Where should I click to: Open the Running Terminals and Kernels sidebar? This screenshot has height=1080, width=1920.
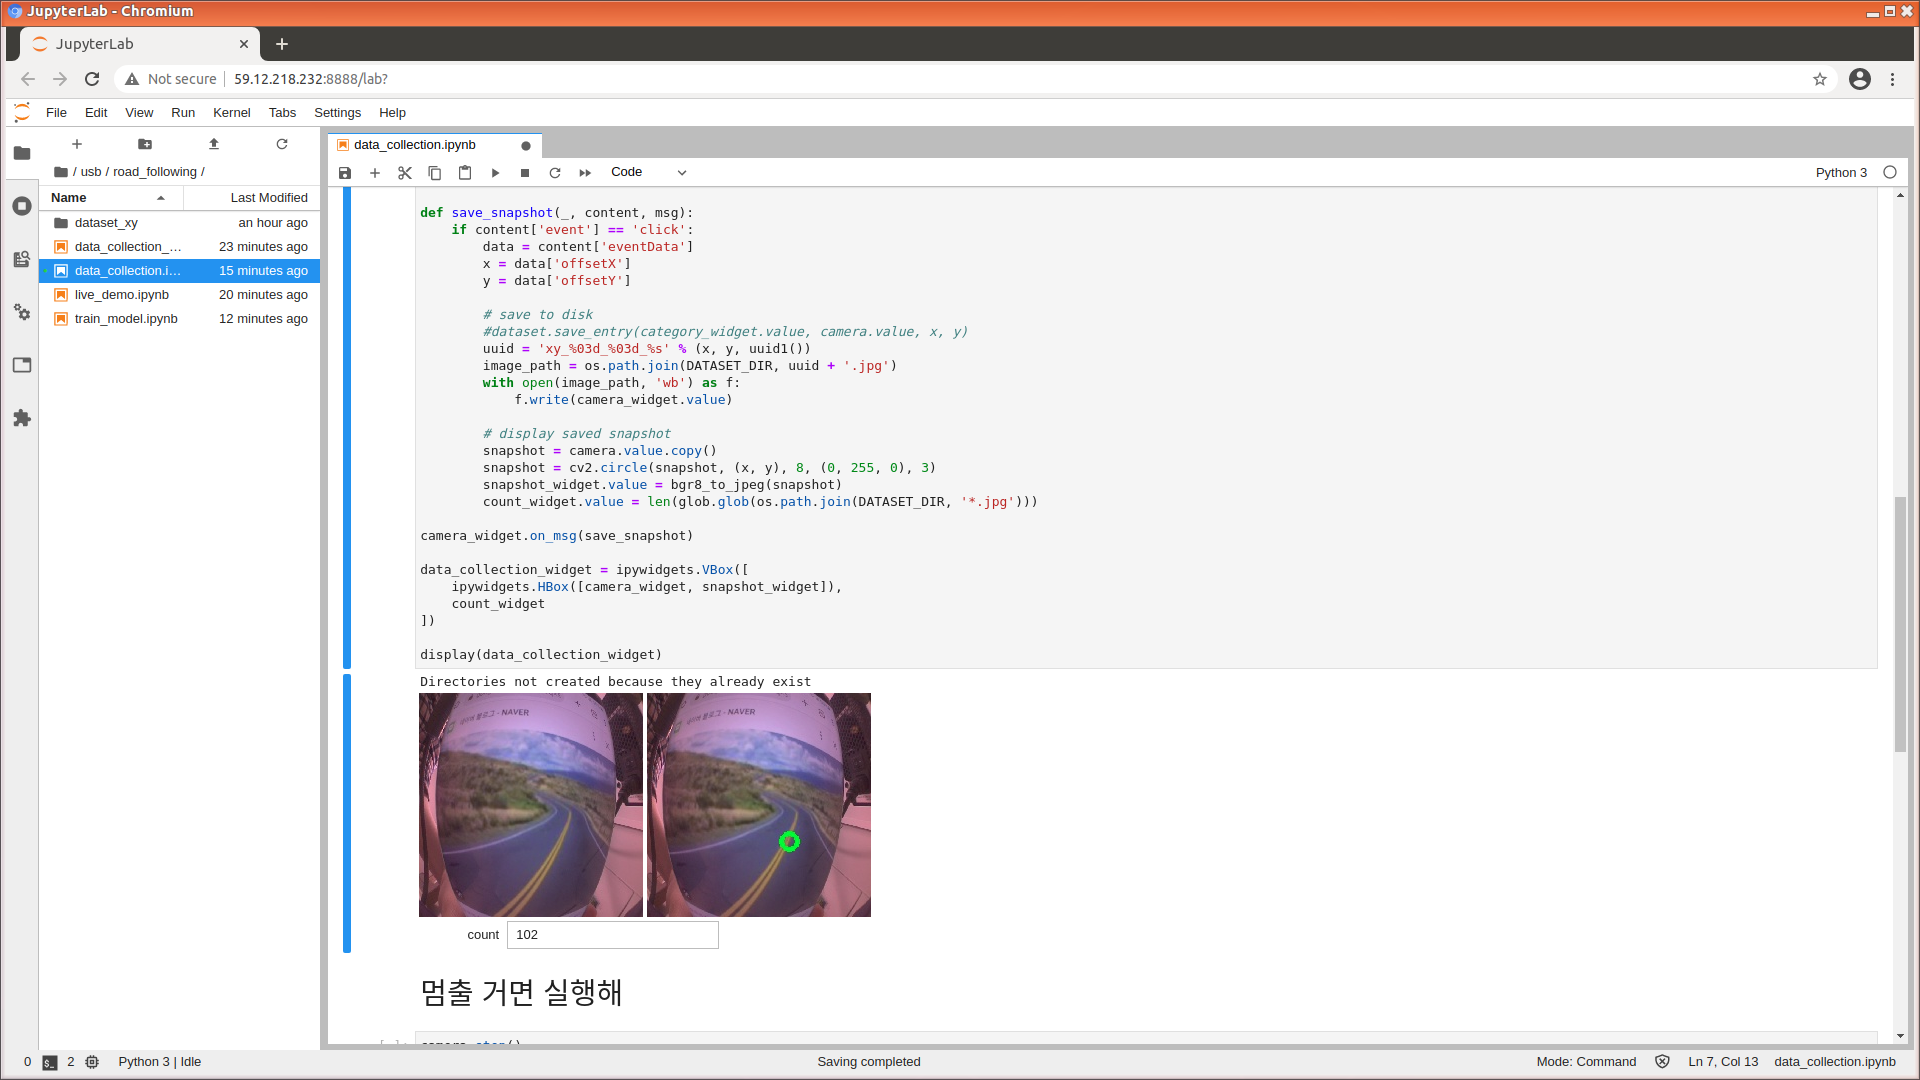click(22, 206)
